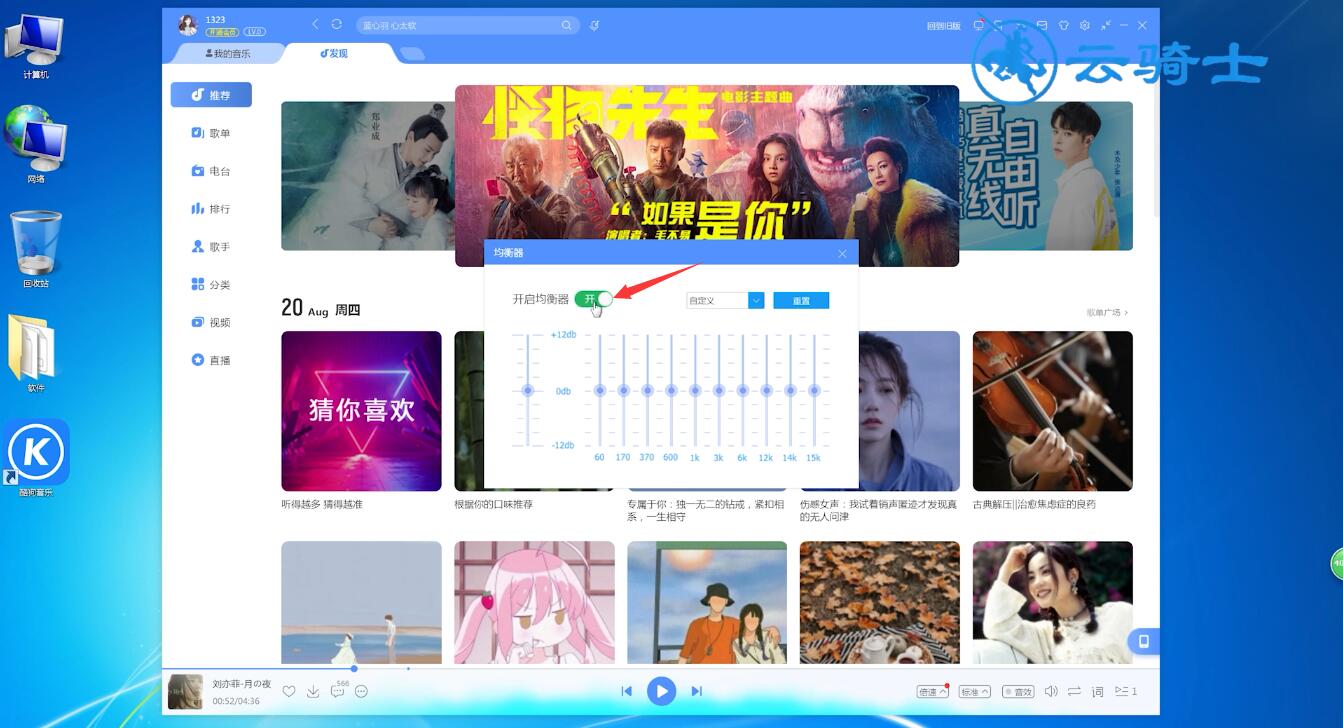This screenshot has width=1343, height=728.
Task: Open the 古典解压 violin playlist thumbnail
Action: [x=1052, y=411]
